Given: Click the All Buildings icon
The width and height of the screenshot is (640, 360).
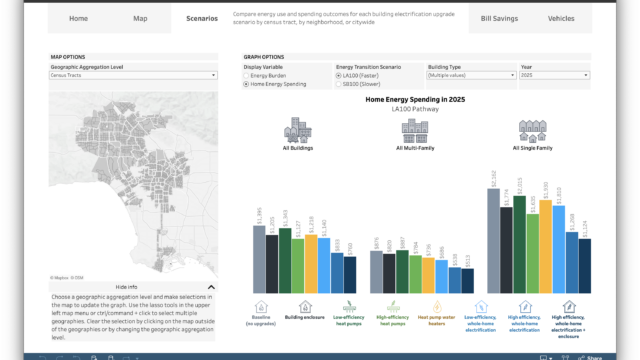Looking at the screenshot, I should coord(298,130).
